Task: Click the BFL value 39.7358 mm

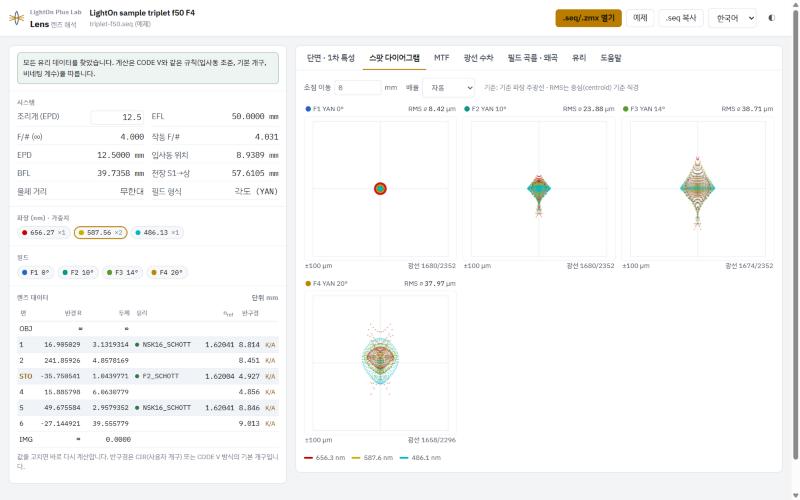Action: click(120, 173)
